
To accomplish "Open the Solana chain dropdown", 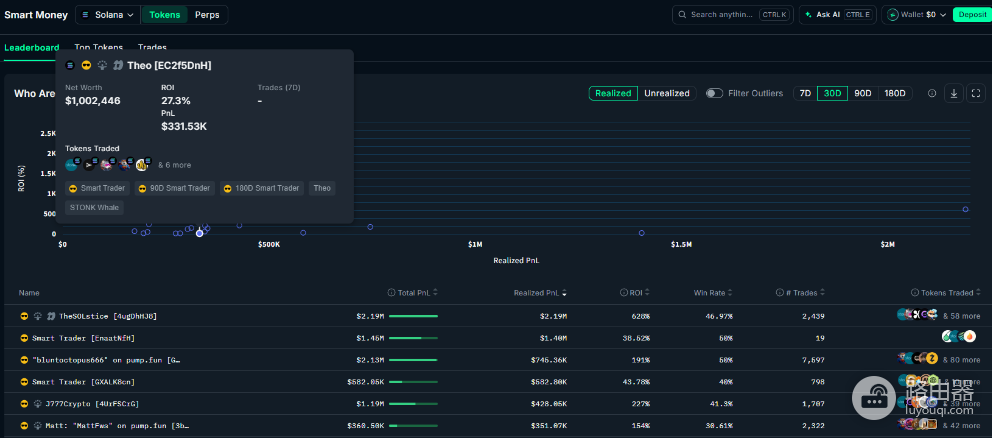I will [108, 15].
